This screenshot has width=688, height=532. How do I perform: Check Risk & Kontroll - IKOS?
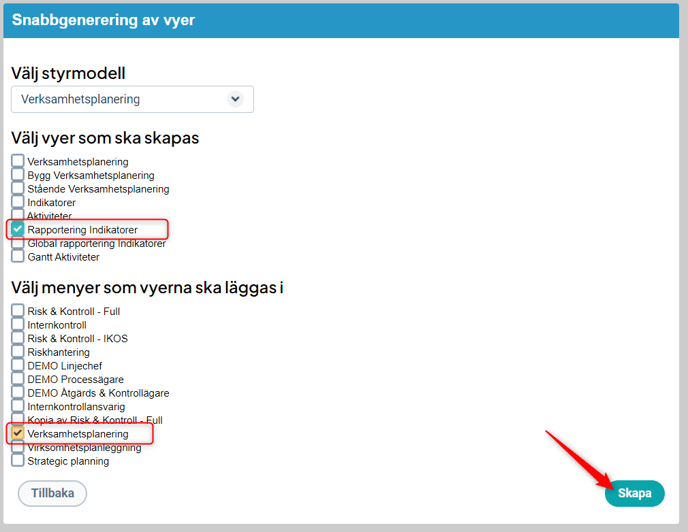click(x=18, y=338)
